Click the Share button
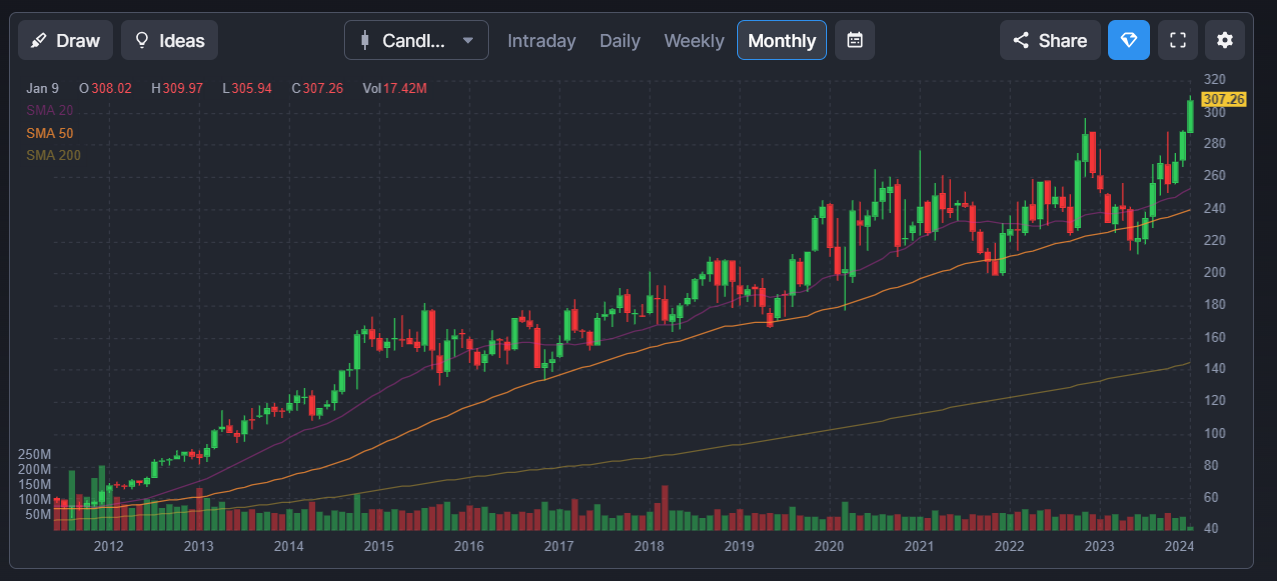 click(x=1050, y=40)
